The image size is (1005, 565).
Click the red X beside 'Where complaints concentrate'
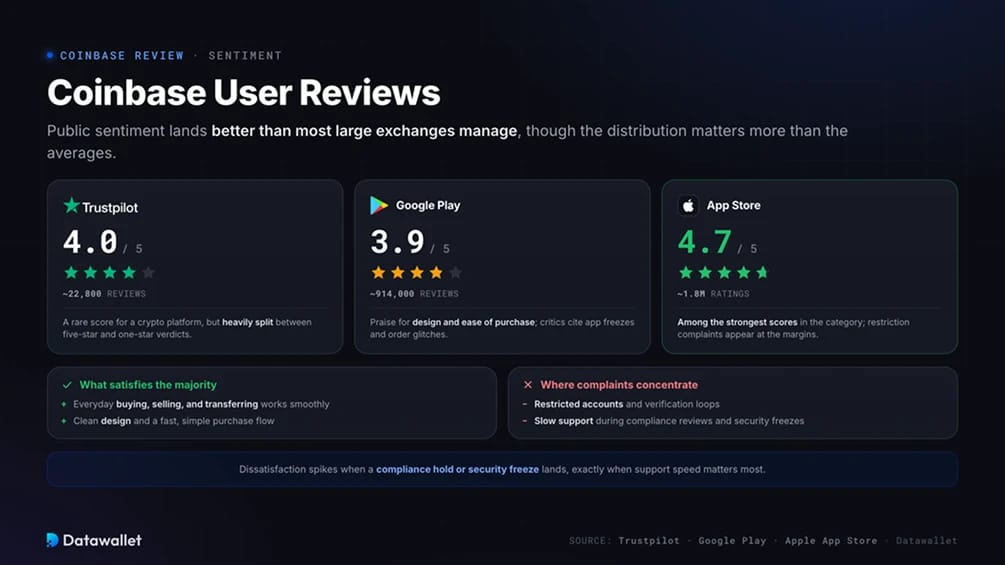click(528, 385)
